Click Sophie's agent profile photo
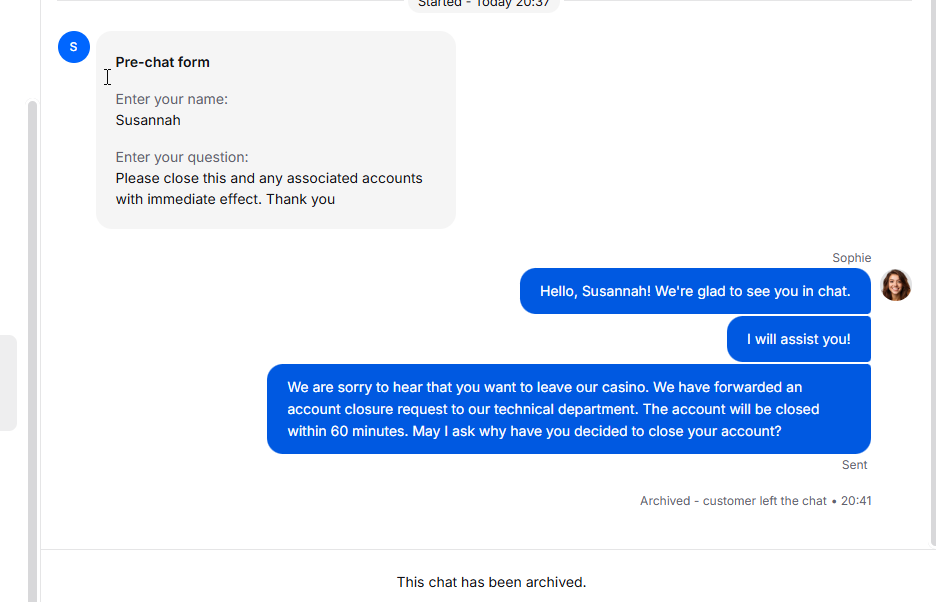Viewport: 936px width, 602px height. click(896, 285)
